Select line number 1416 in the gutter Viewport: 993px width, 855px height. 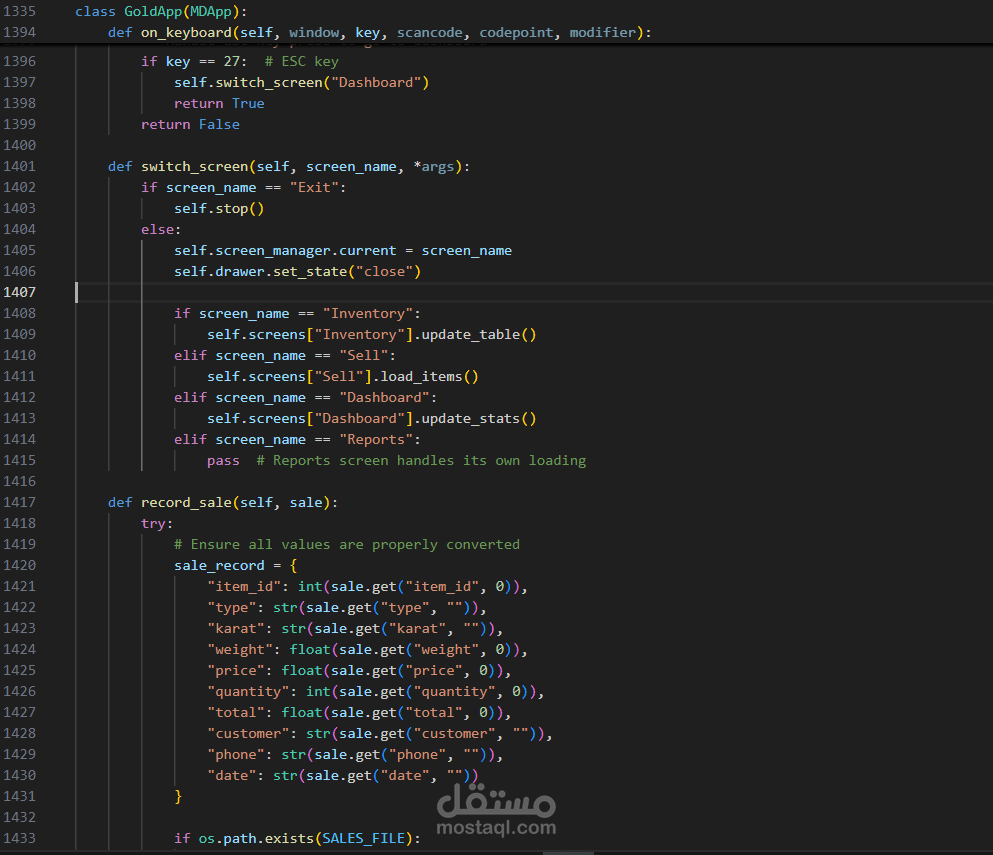(x=20, y=481)
